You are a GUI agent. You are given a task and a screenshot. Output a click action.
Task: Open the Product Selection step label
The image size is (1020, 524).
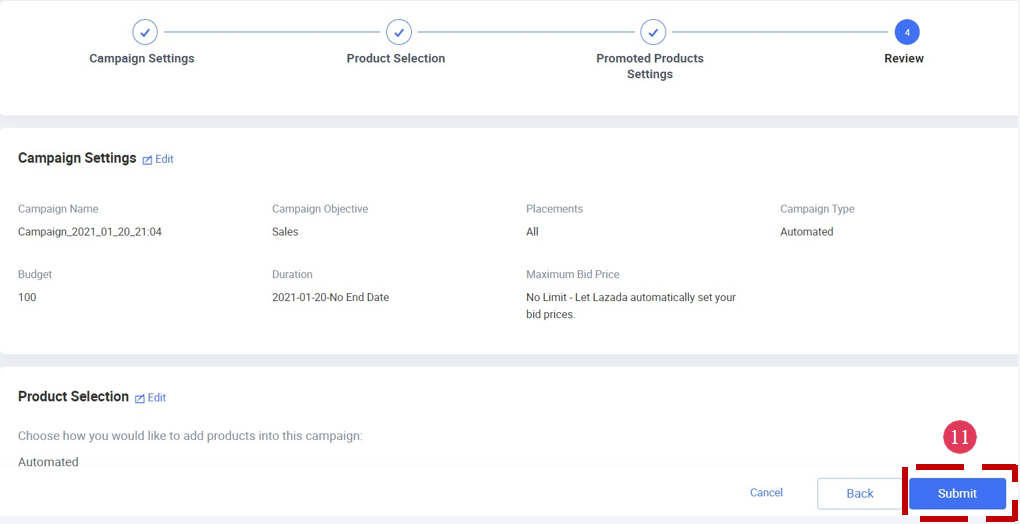coord(396,59)
